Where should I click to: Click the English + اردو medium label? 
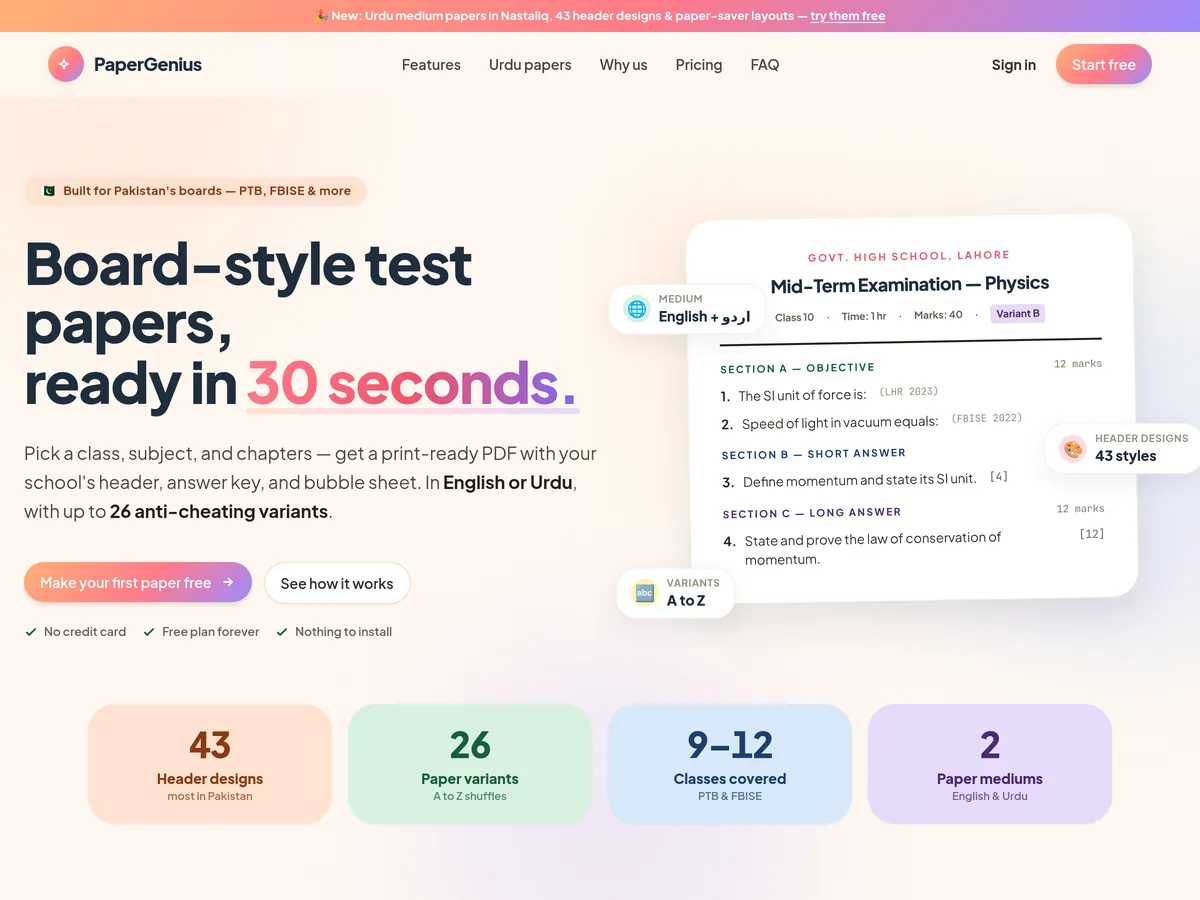tap(704, 316)
